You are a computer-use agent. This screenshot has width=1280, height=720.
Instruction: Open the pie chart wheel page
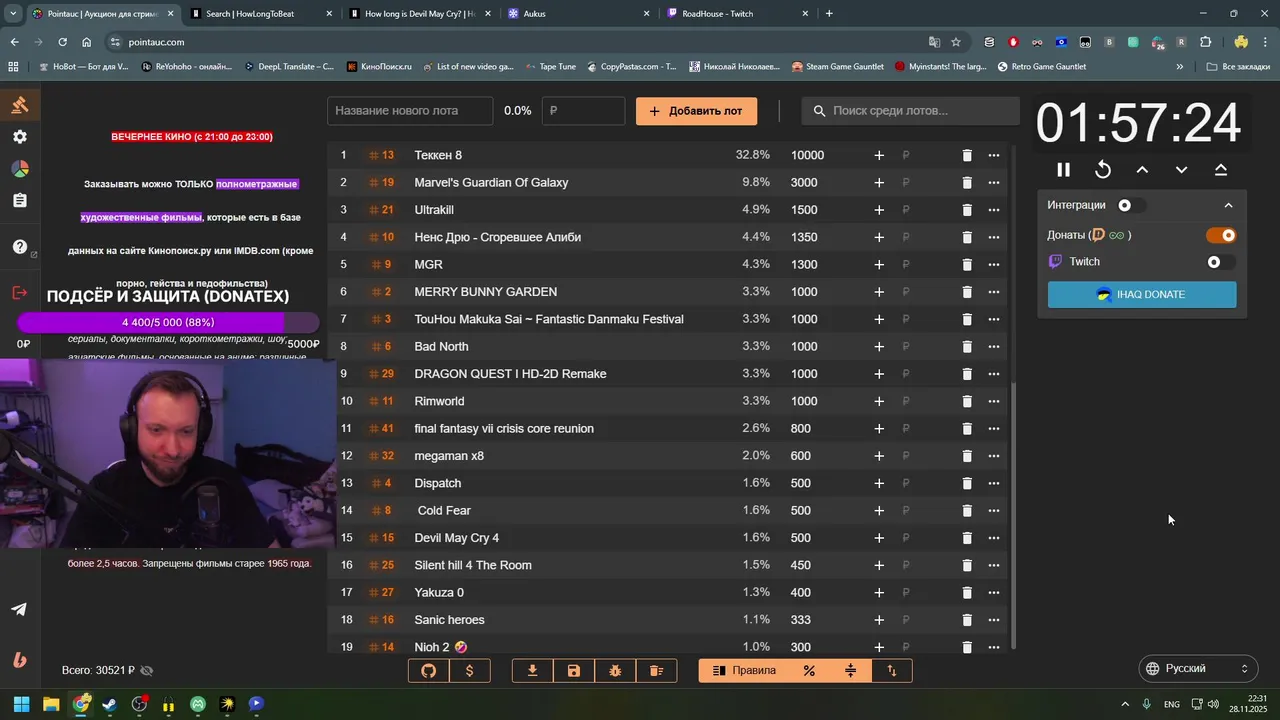20,169
